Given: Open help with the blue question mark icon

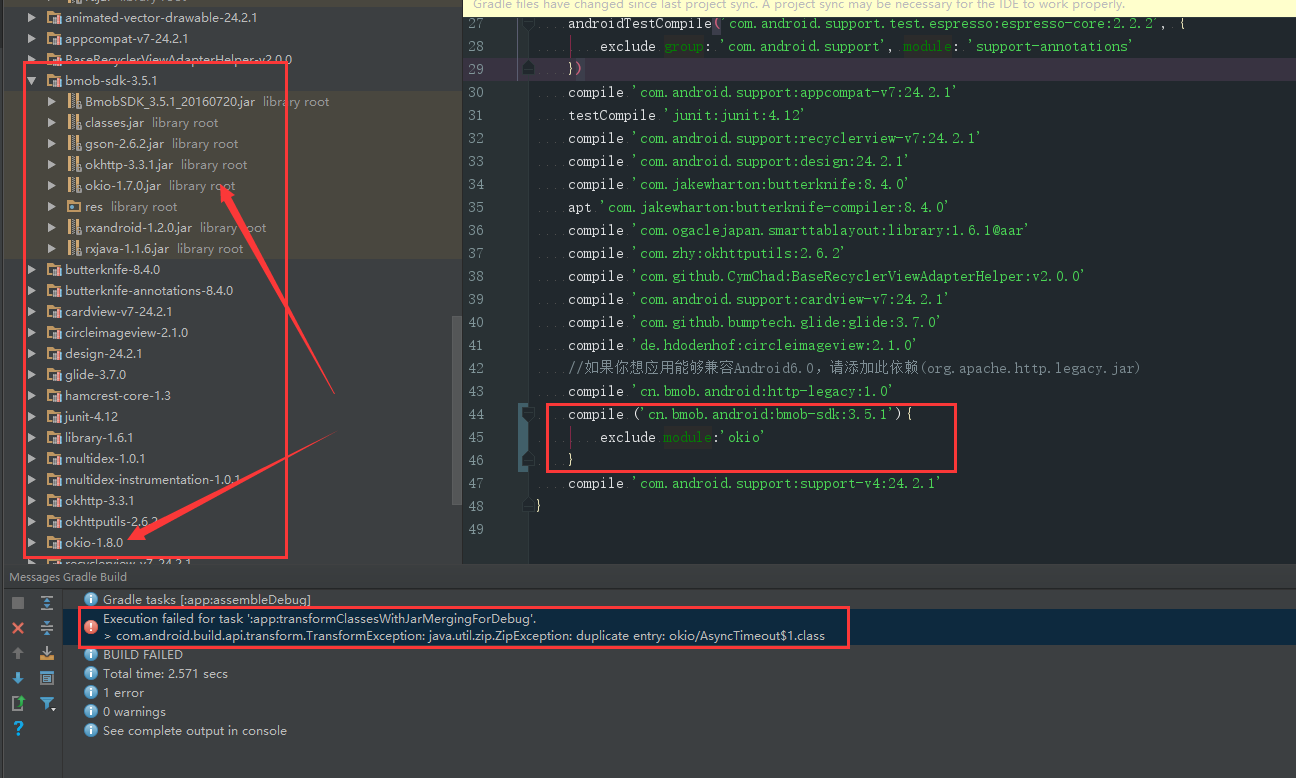Looking at the screenshot, I should [x=17, y=729].
